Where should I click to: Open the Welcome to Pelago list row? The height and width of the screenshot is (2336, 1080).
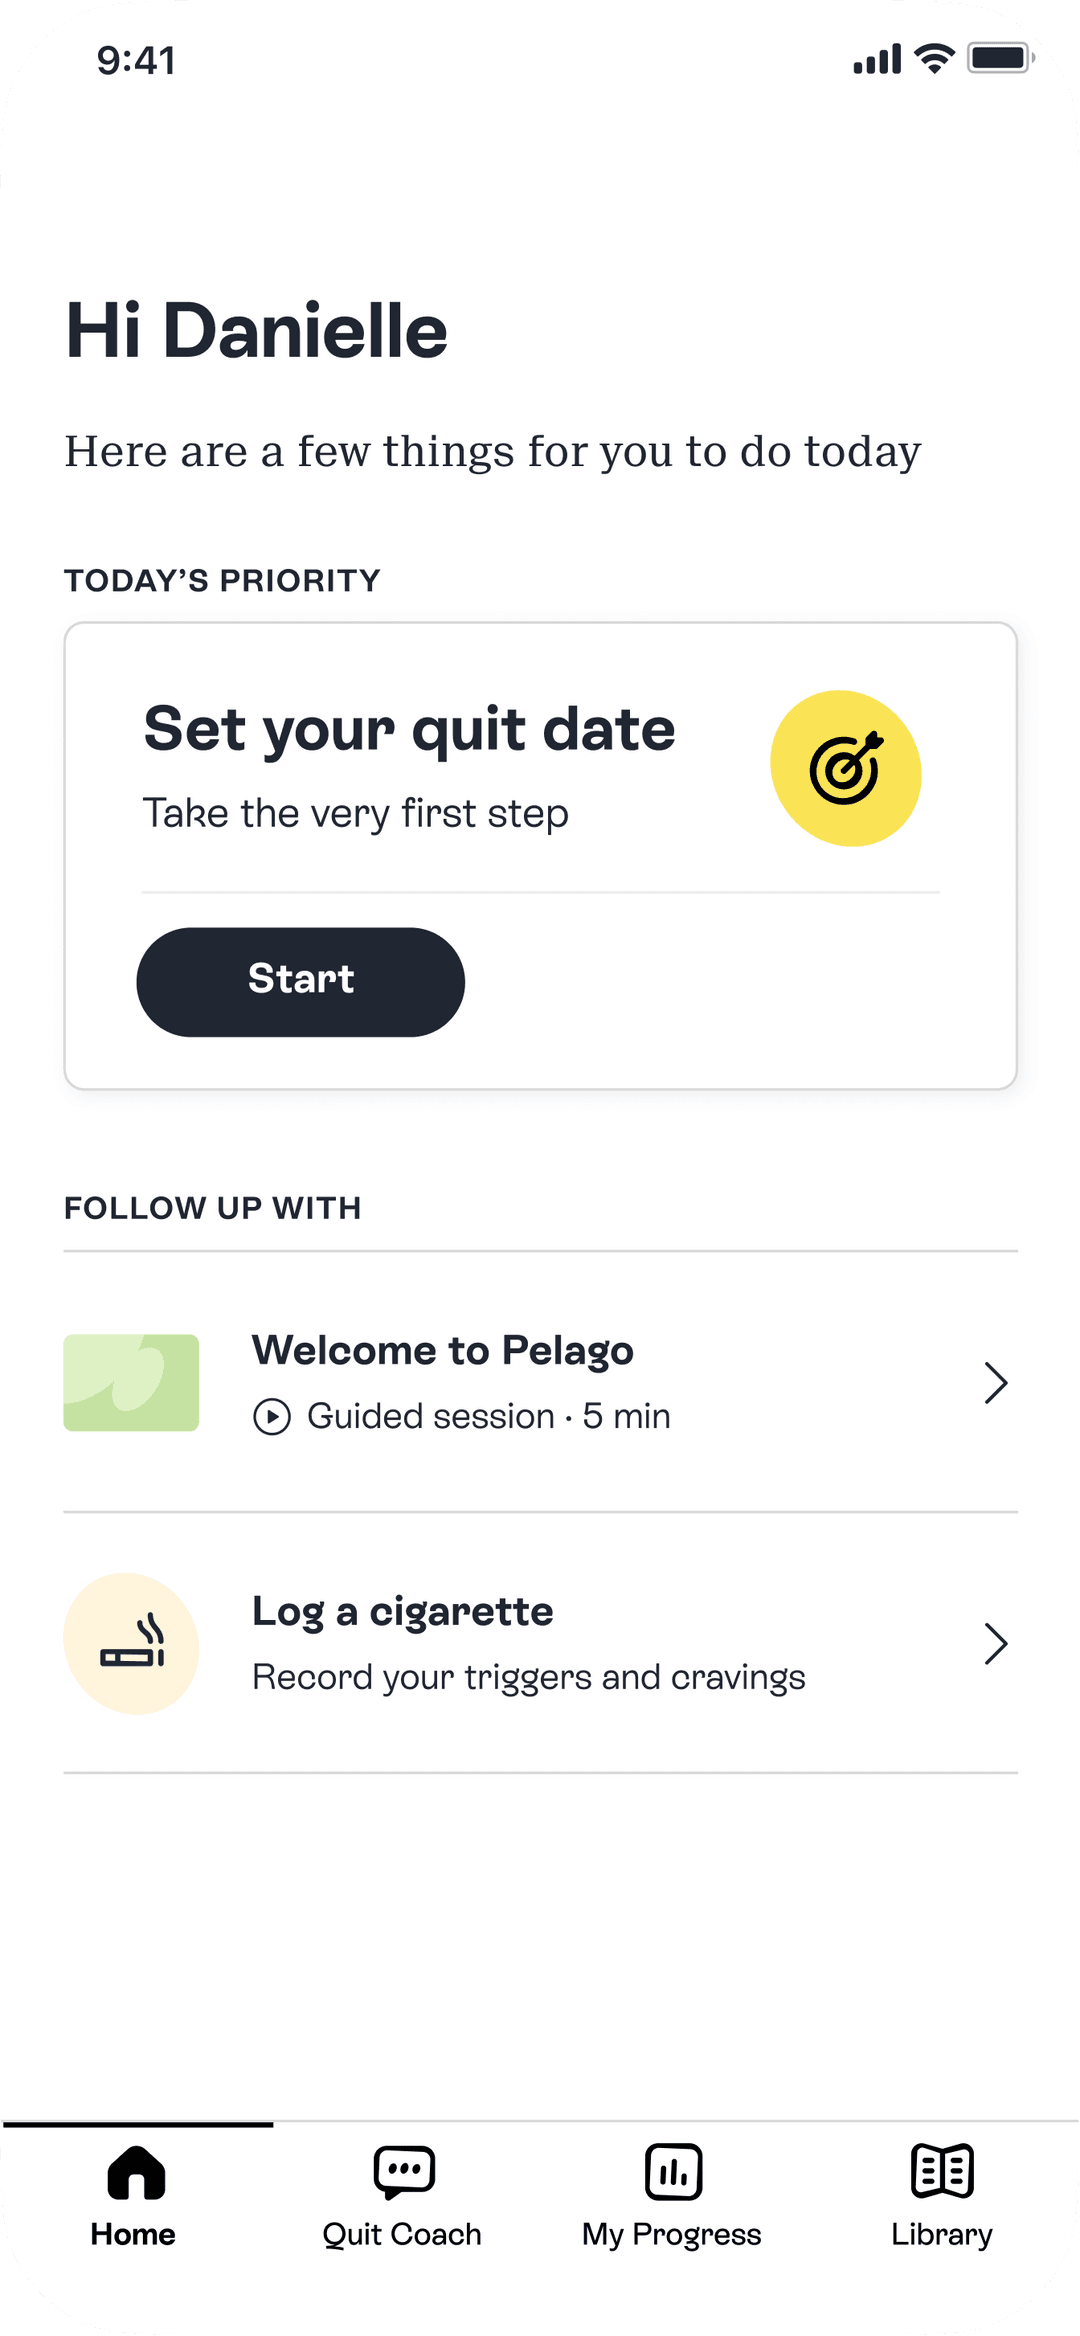coord(540,1382)
